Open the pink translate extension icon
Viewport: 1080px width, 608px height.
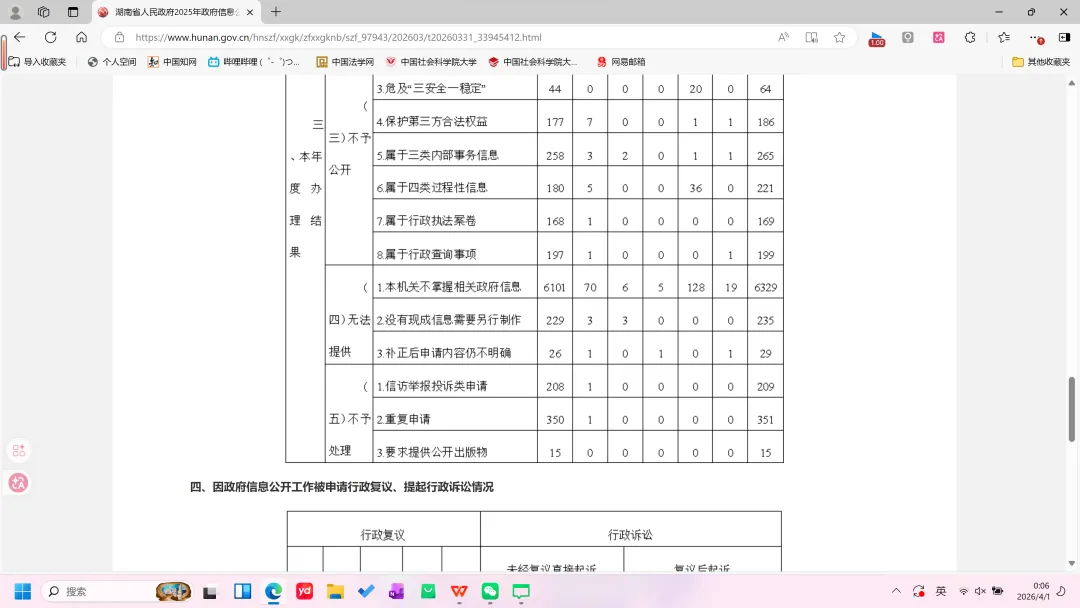click(939, 37)
